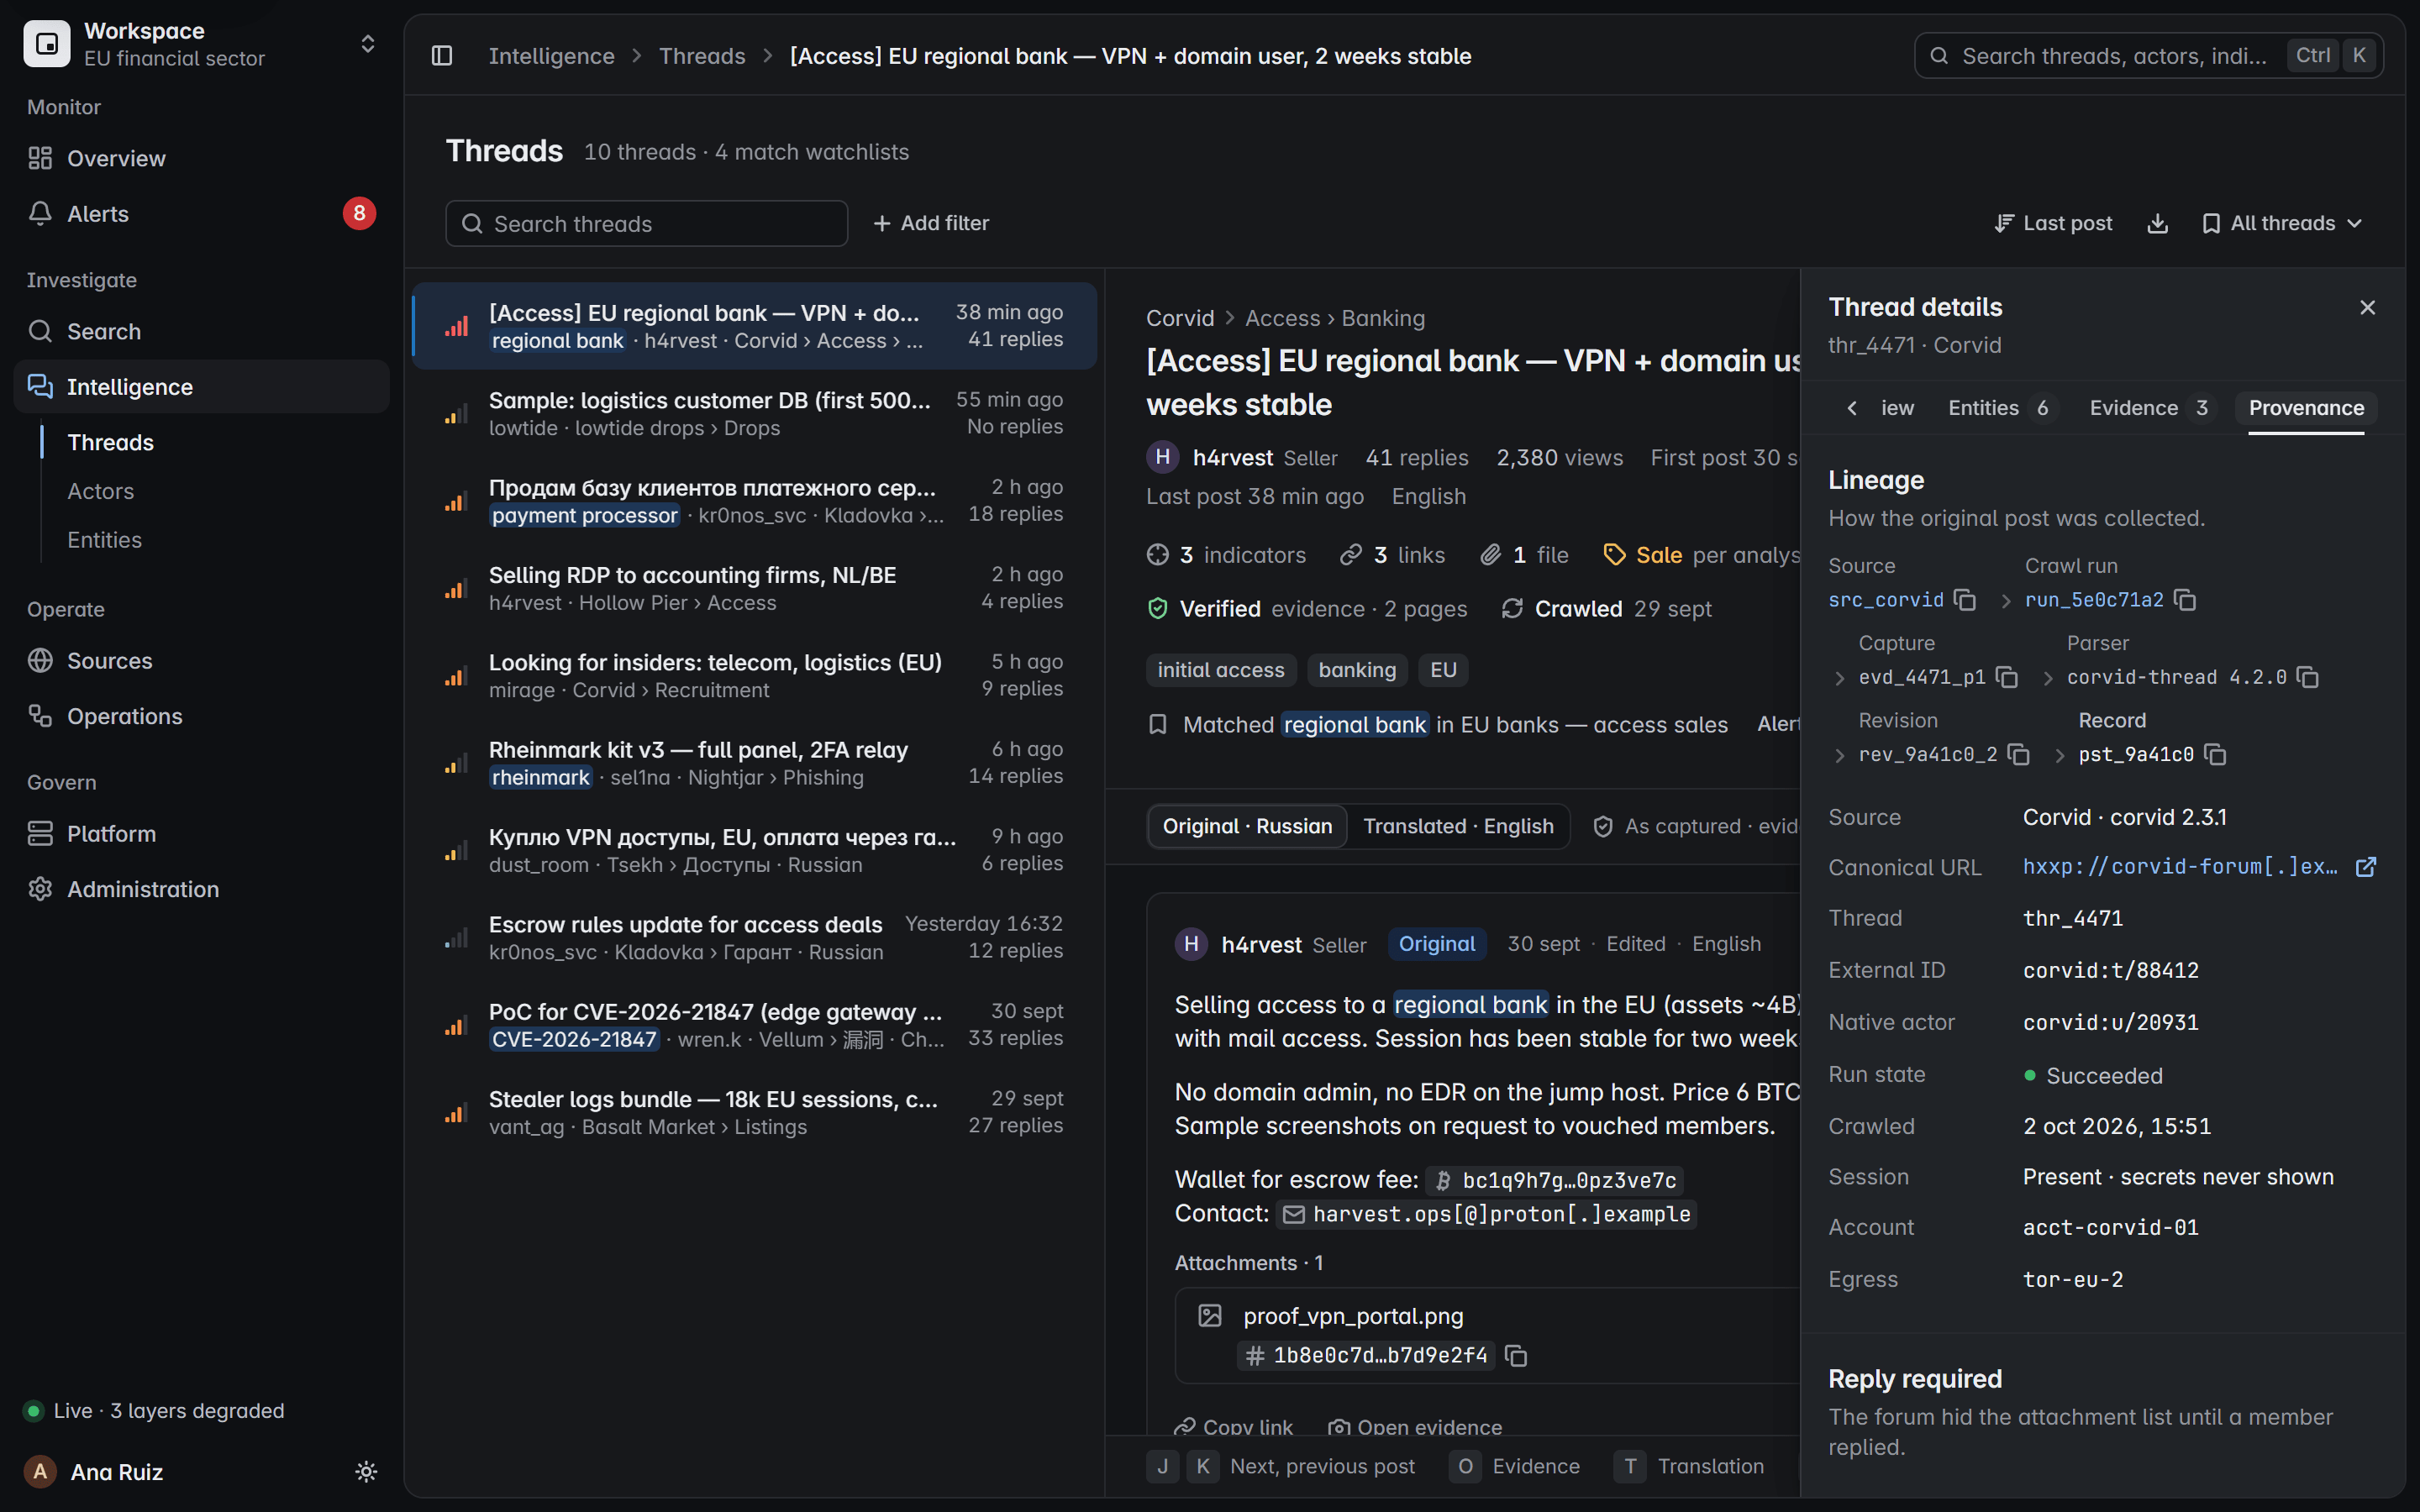Screen dimensions: 2420x1512
Task: Select Original · Russian view
Action: click(x=1247, y=826)
